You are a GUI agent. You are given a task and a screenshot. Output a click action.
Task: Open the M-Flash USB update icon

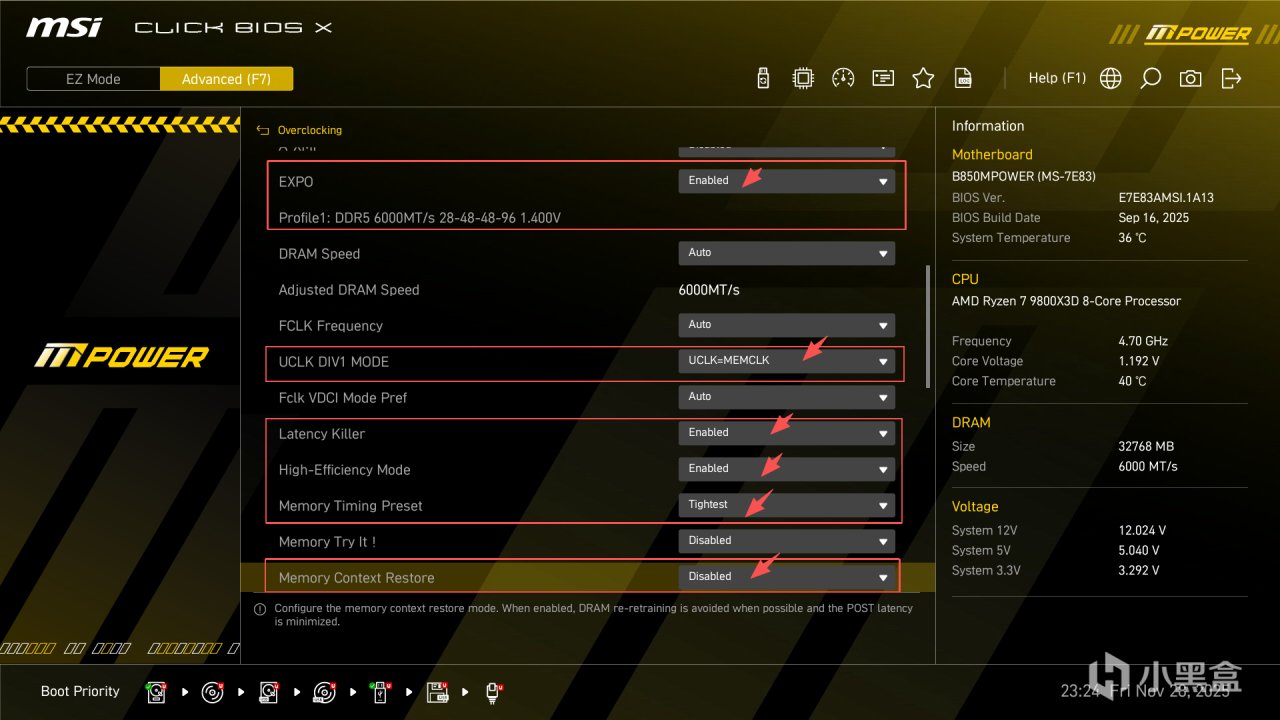(x=763, y=78)
